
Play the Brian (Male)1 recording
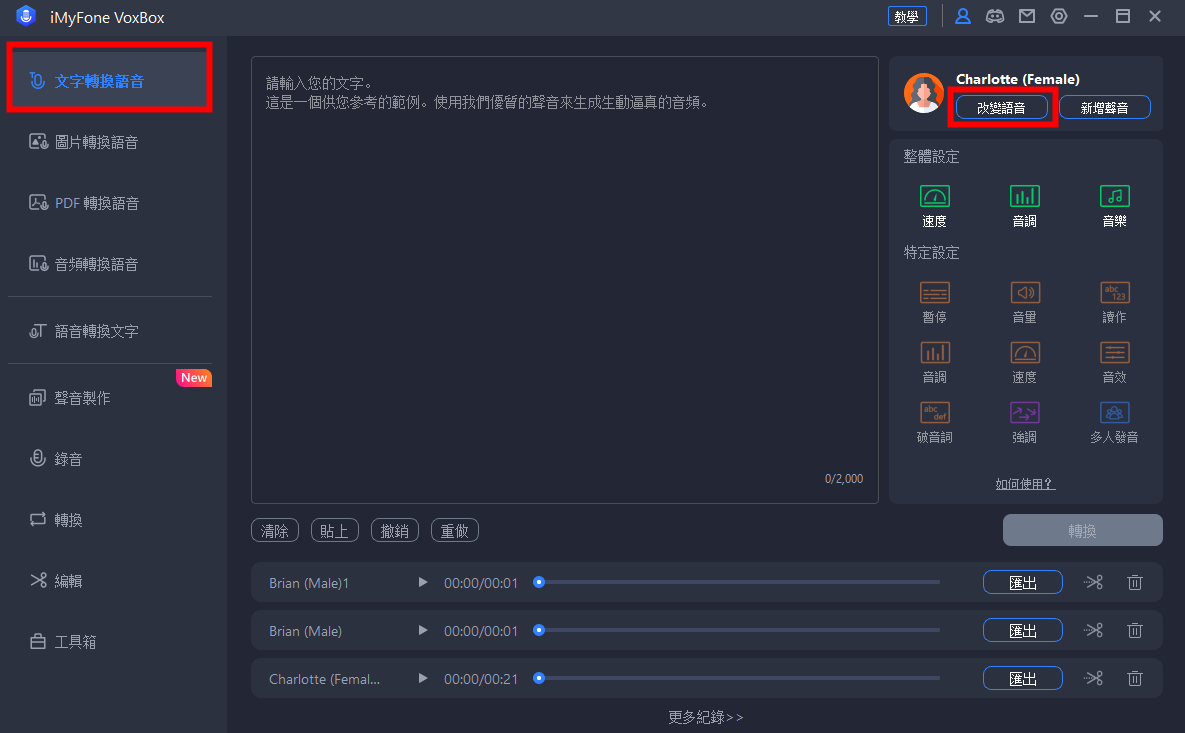(423, 583)
